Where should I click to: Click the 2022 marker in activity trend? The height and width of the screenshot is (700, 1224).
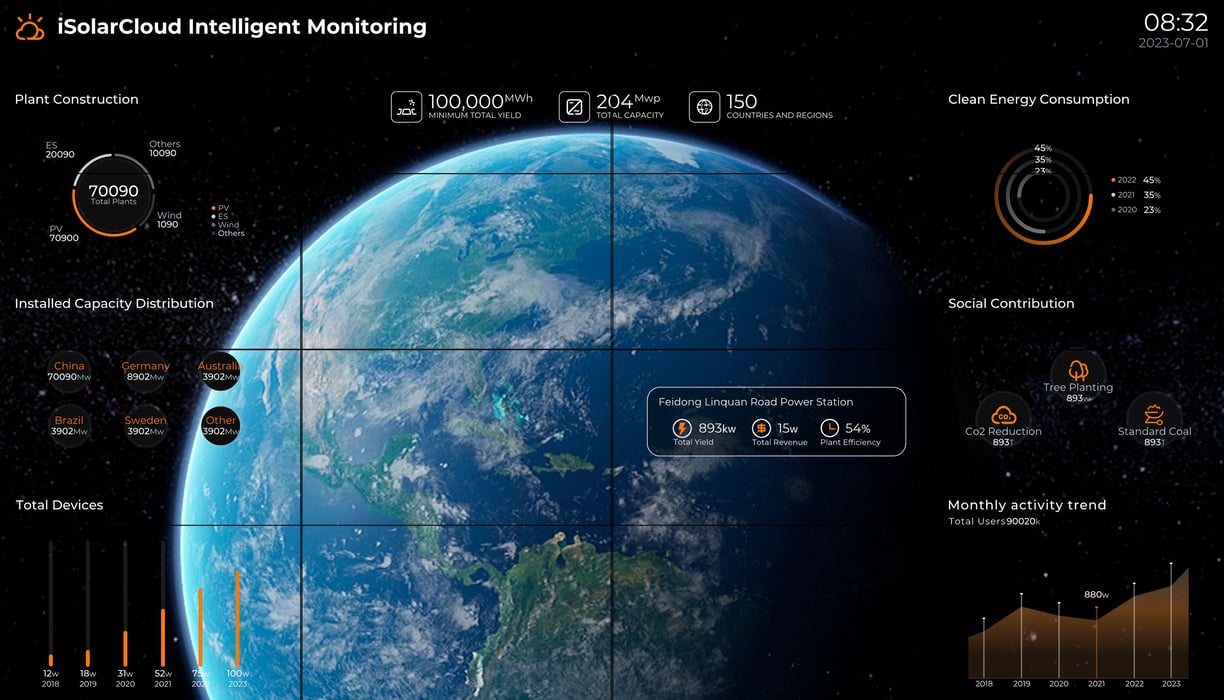tap(1134, 630)
